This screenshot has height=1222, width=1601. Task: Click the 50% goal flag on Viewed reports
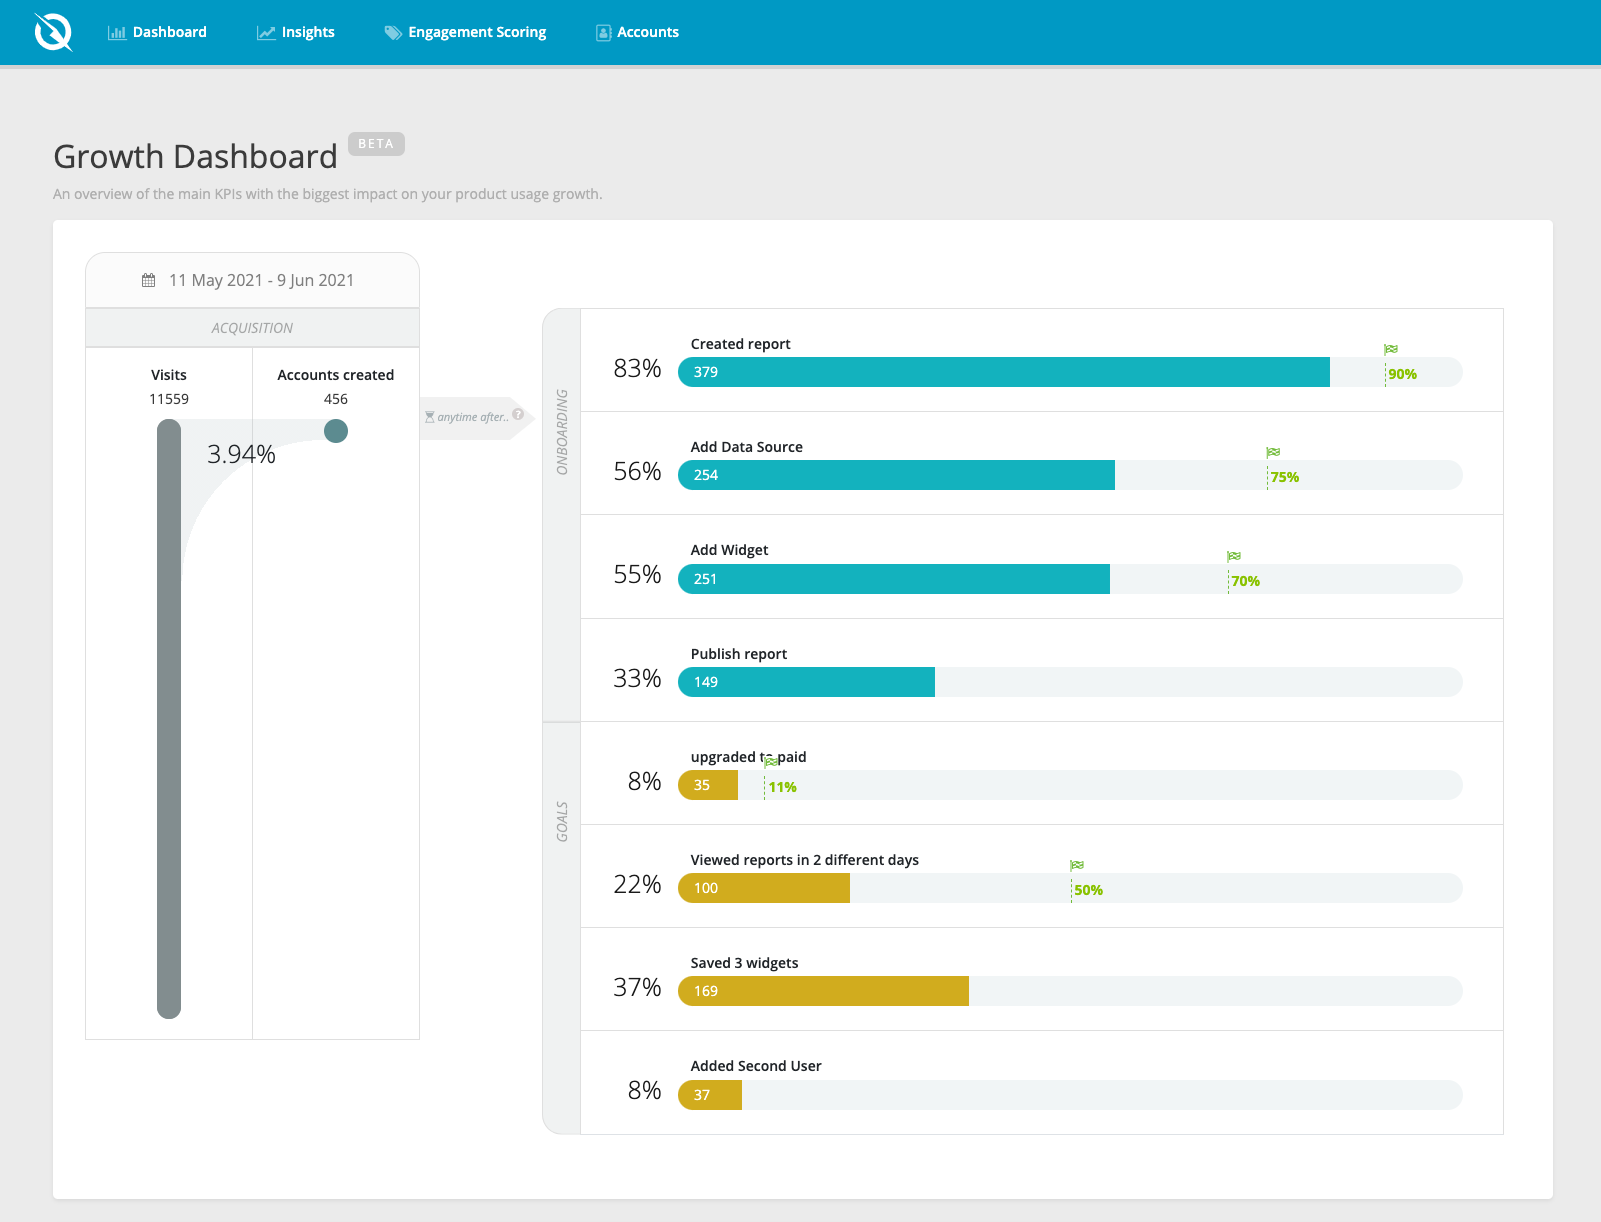click(x=1077, y=865)
